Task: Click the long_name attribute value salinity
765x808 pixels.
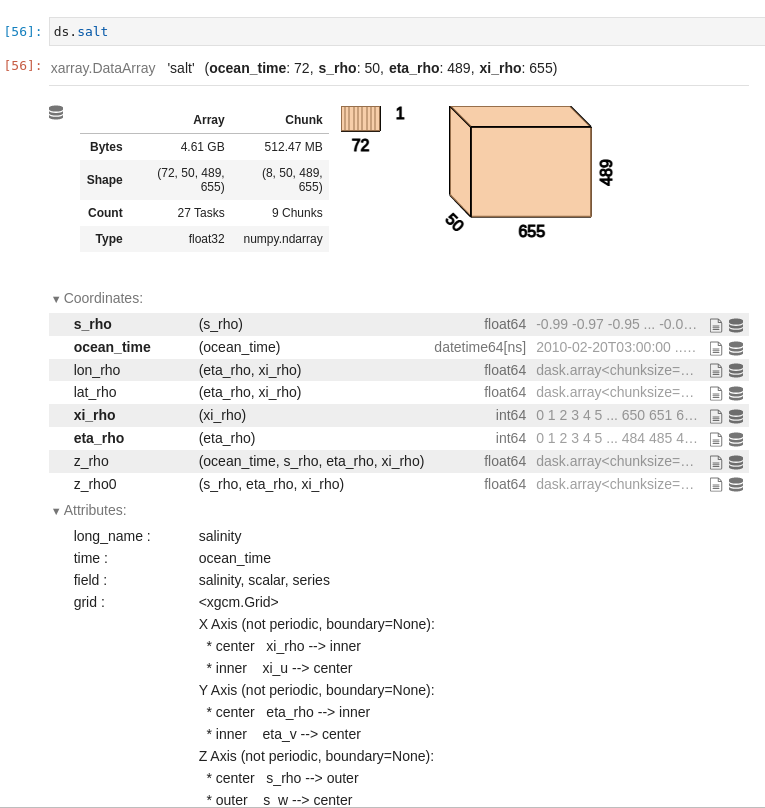Action: click(x=220, y=536)
